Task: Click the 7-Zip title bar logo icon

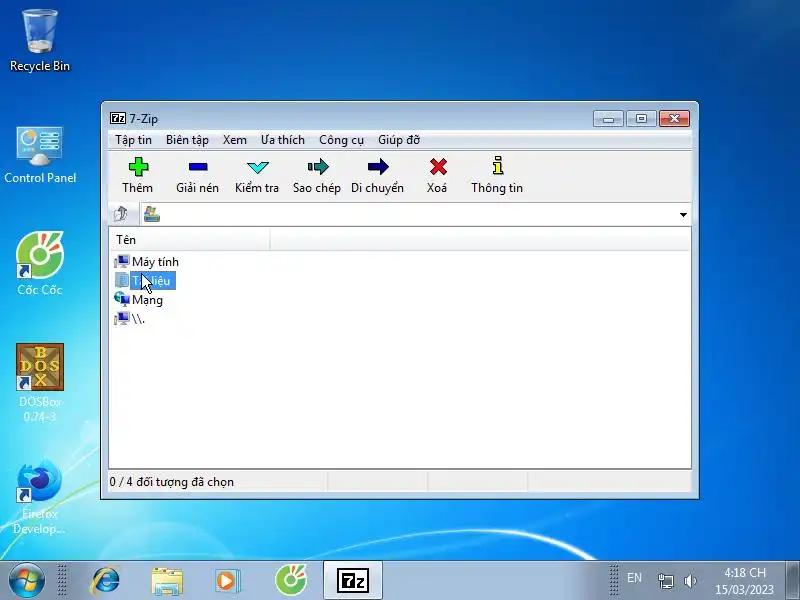Action: (x=117, y=118)
